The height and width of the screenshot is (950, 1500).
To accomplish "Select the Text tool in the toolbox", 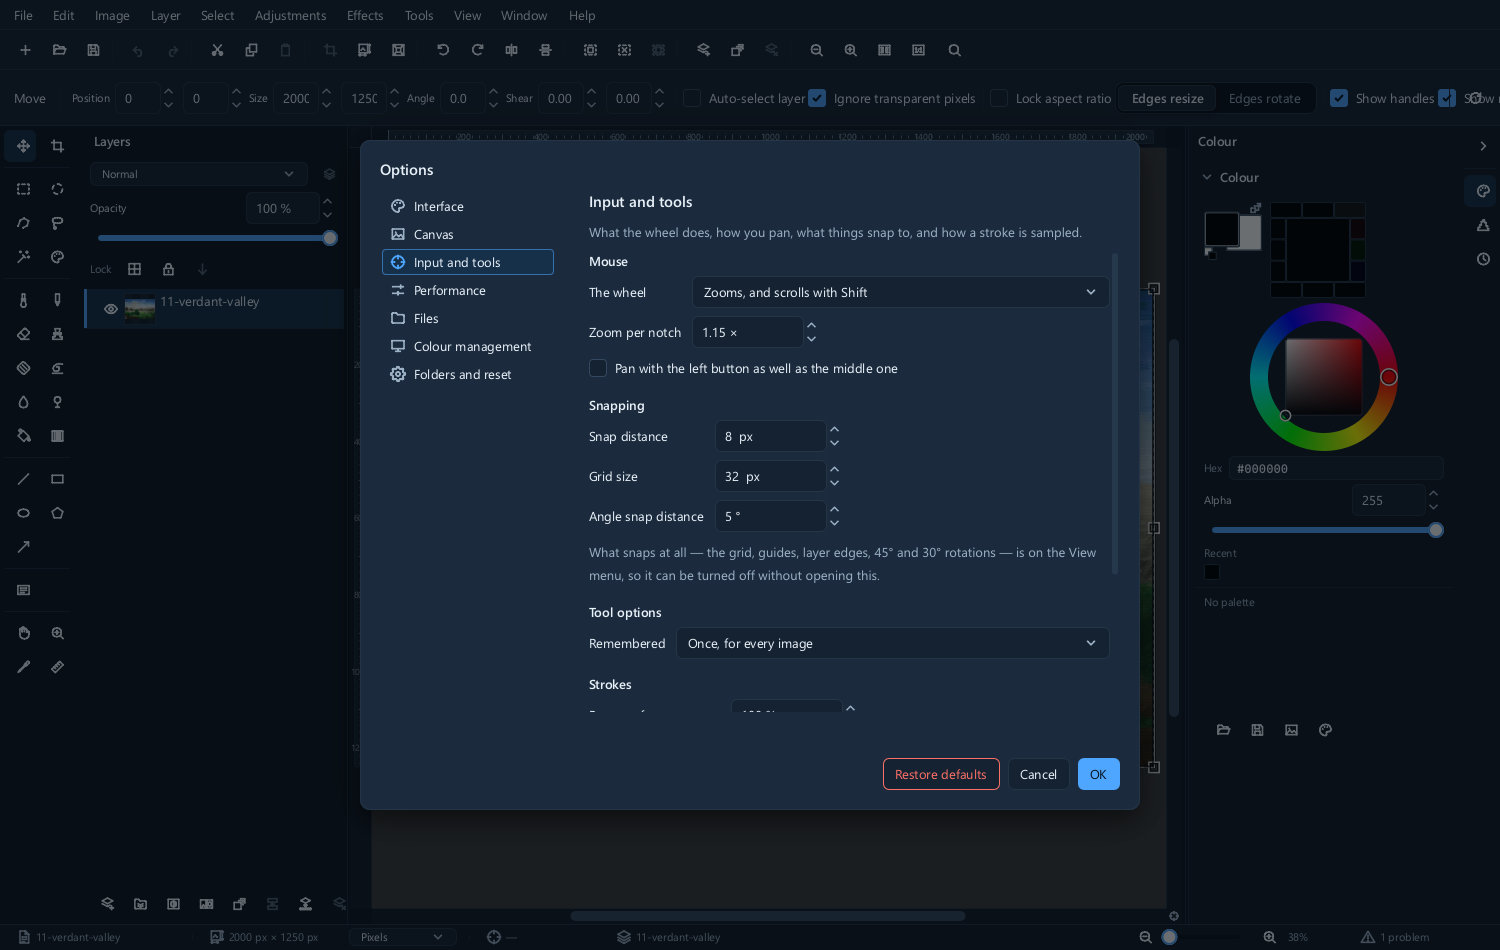I will point(23,590).
